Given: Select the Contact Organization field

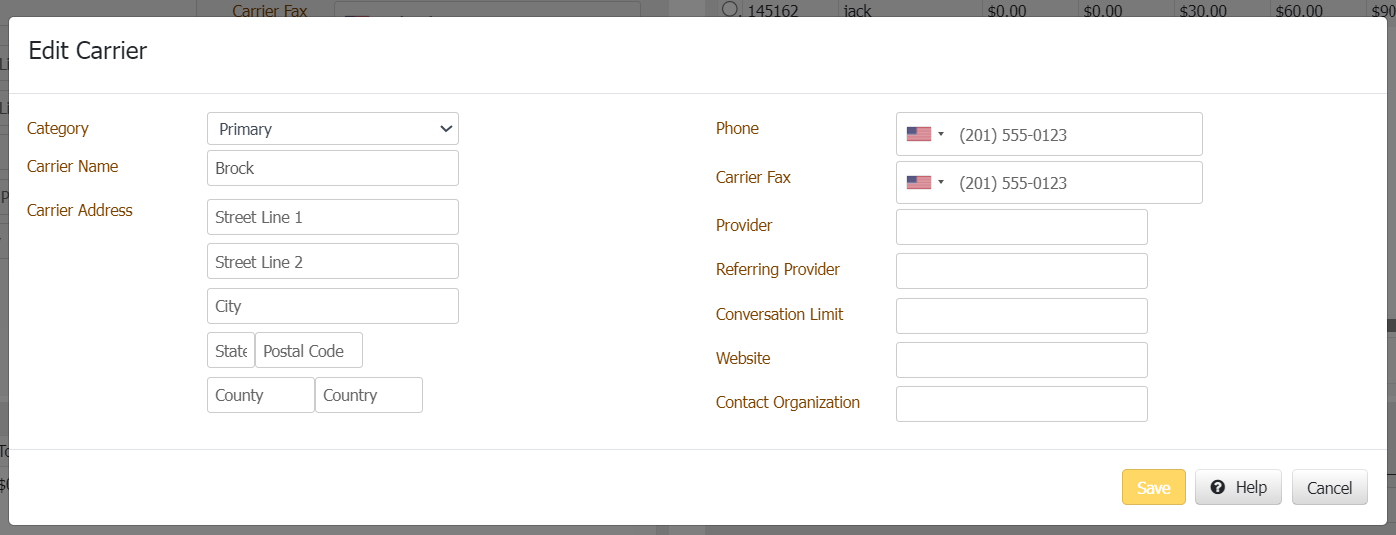Looking at the screenshot, I should click(1021, 404).
